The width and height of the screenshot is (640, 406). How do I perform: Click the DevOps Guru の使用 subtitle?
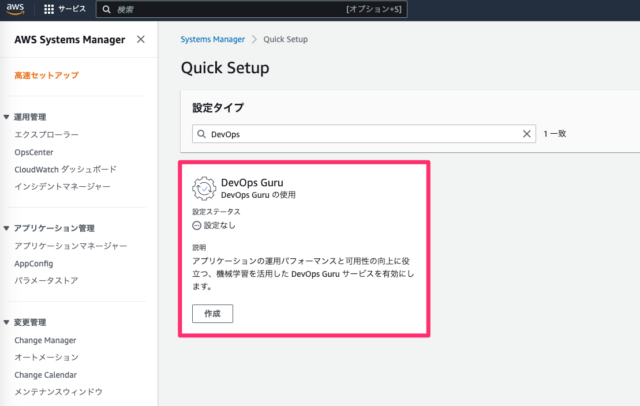[258, 195]
